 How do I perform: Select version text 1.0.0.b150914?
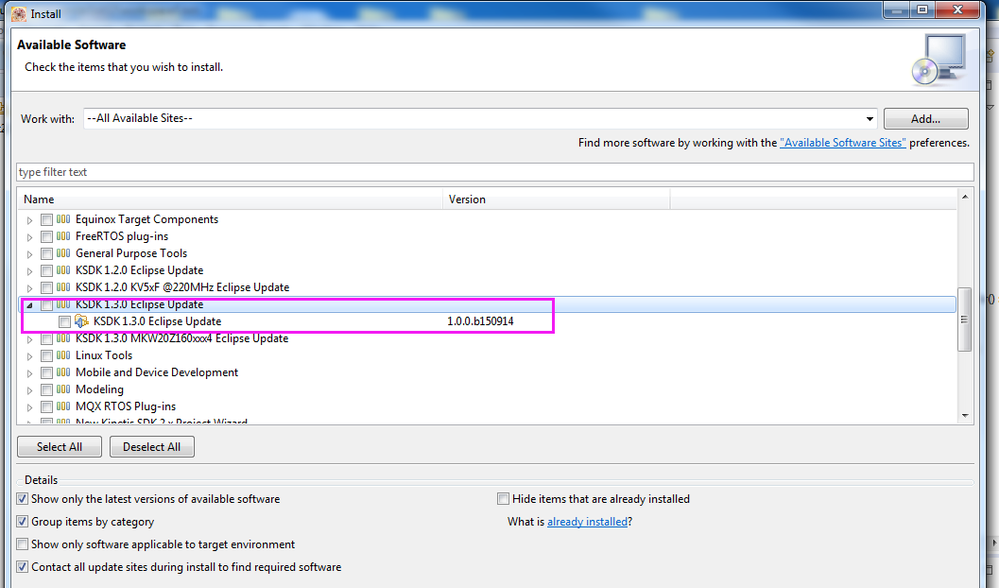[480, 321]
